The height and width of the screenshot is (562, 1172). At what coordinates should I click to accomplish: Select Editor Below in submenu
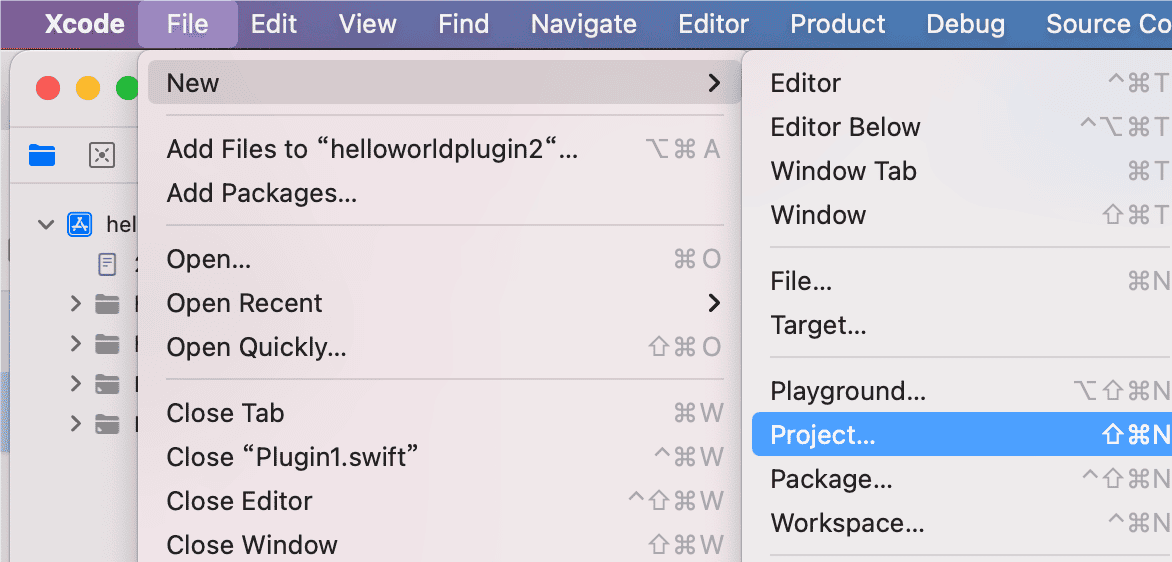tap(962, 127)
